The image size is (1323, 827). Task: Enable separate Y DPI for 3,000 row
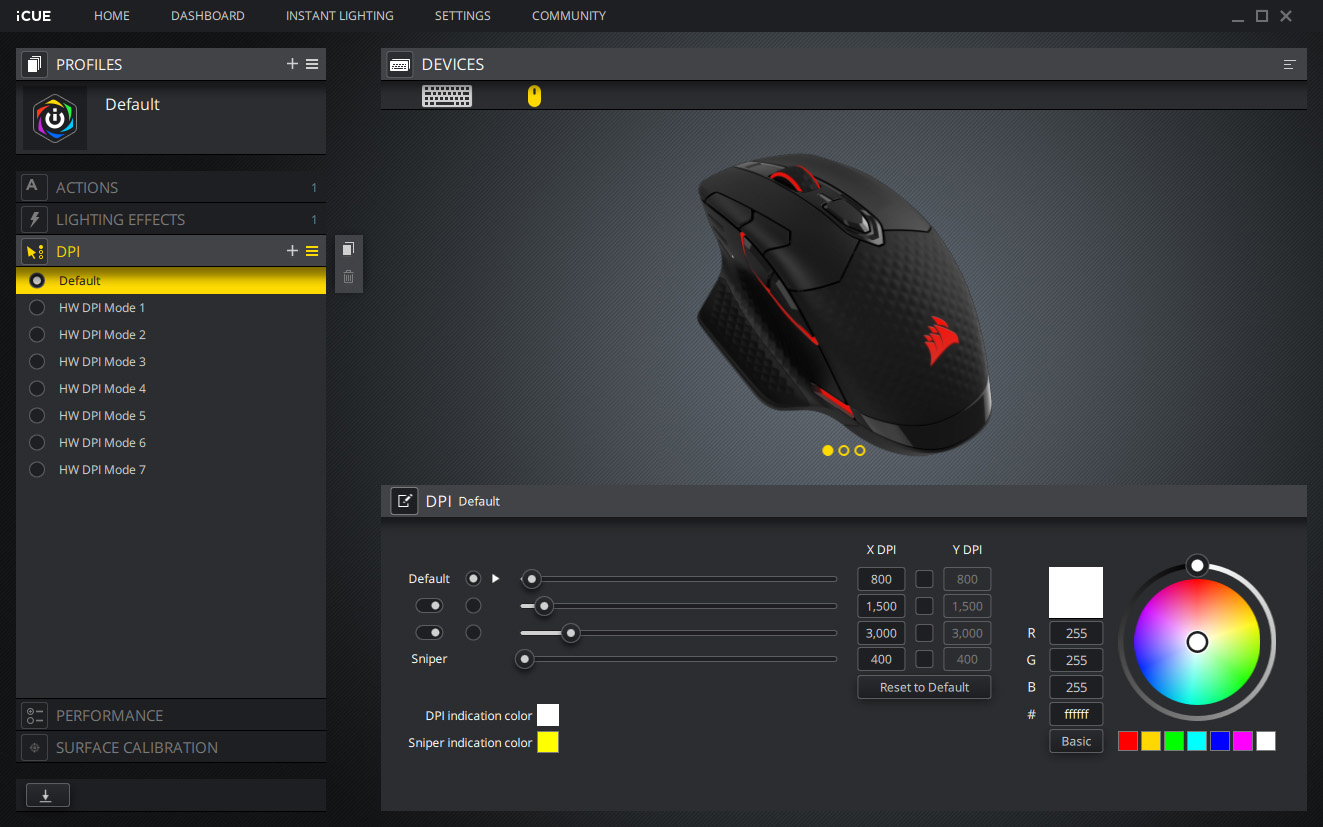pyautogui.click(x=924, y=632)
